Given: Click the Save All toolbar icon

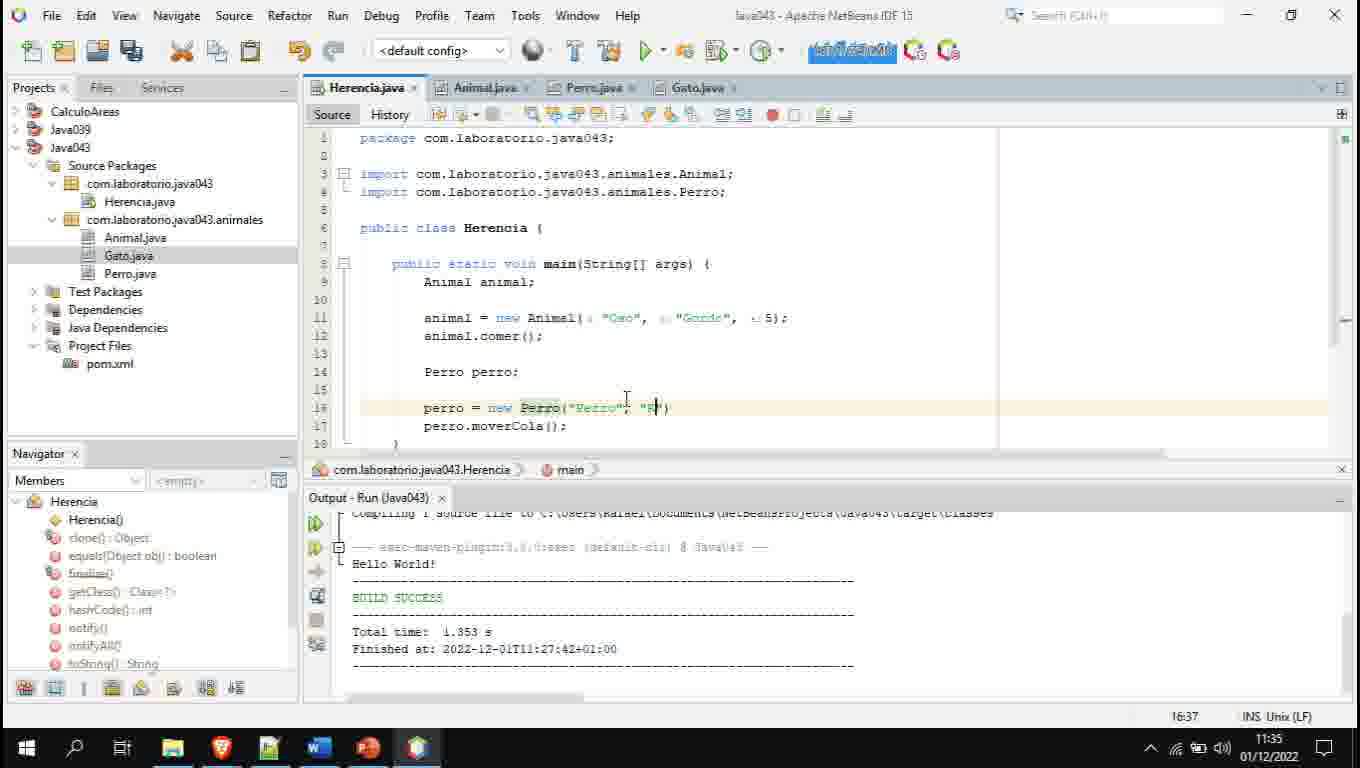Looking at the screenshot, I should click(131, 51).
